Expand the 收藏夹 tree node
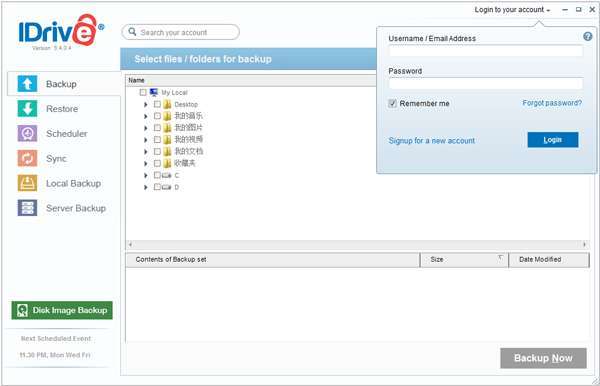Image resolution: width=600 pixels, height=386 pixels. tap(145, 164)
